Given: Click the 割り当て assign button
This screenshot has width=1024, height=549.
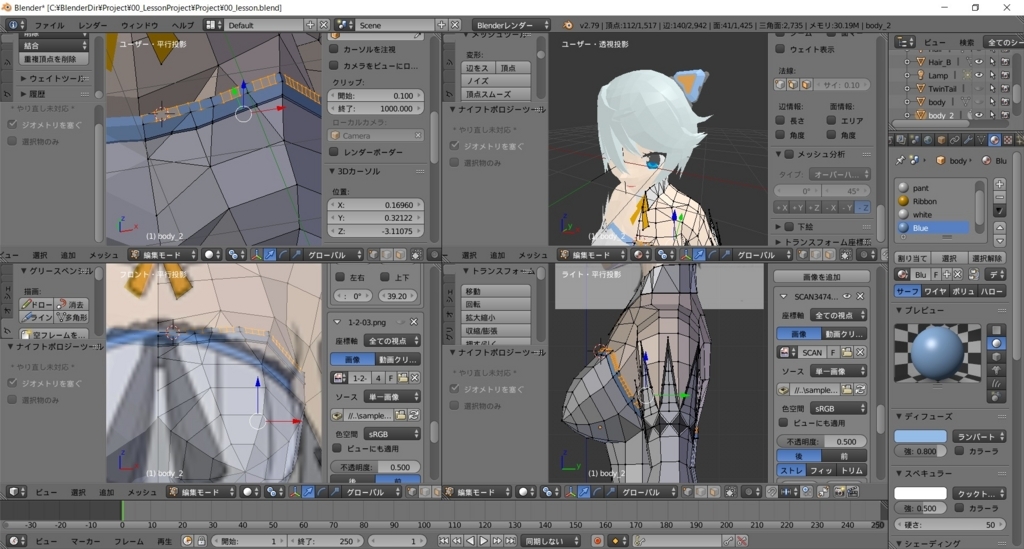Looking at the screenshot, I should 912,258.
